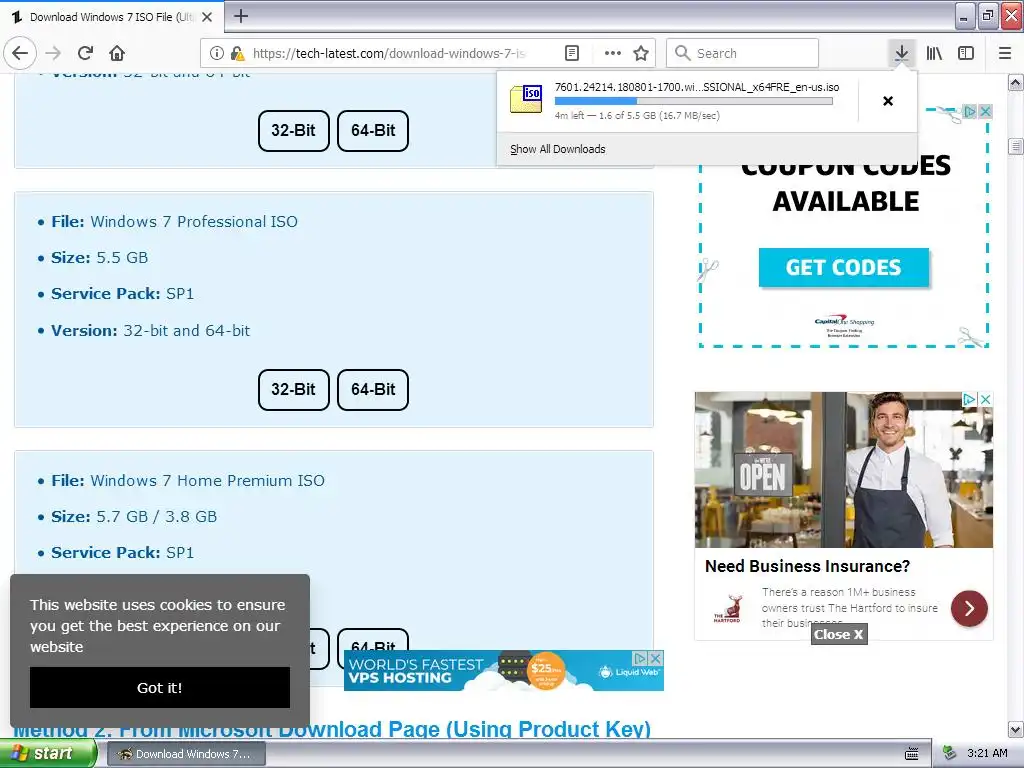Click 64-Bit button in the top card
1024x768 pixels.
[373, 131]
